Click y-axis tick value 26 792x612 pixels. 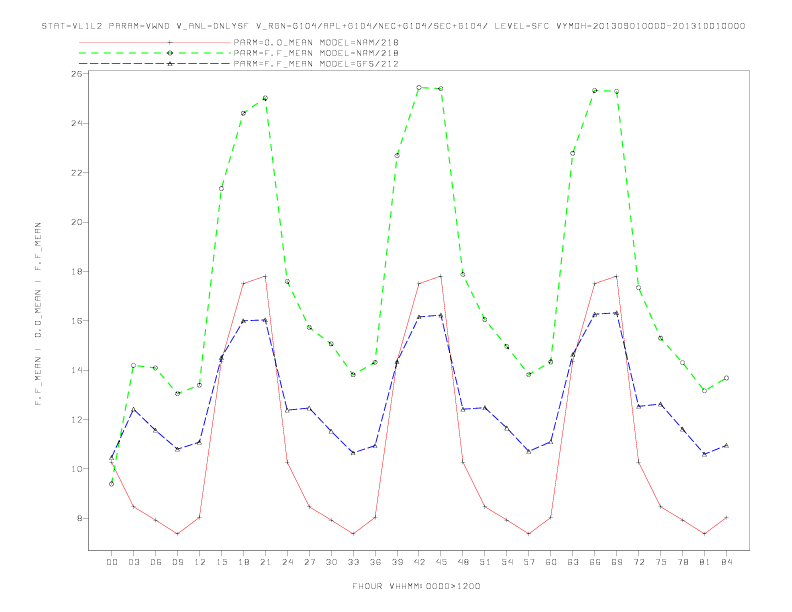tap(77, 74)
